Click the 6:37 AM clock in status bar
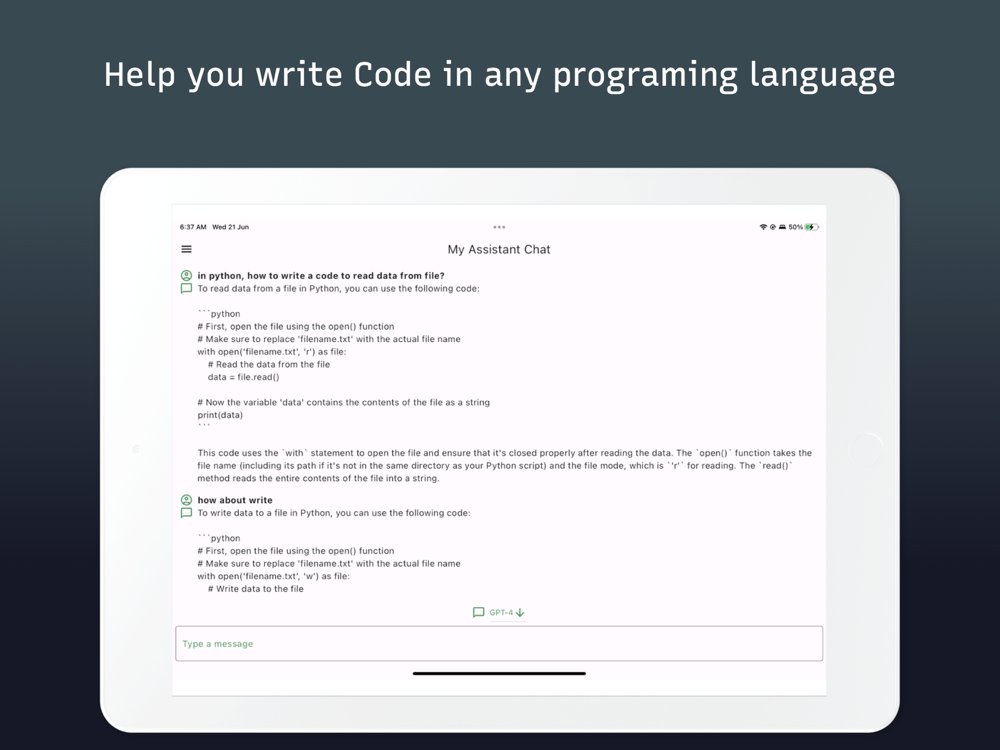Screen dimensions: 1000x750 (x=193, y=227)
